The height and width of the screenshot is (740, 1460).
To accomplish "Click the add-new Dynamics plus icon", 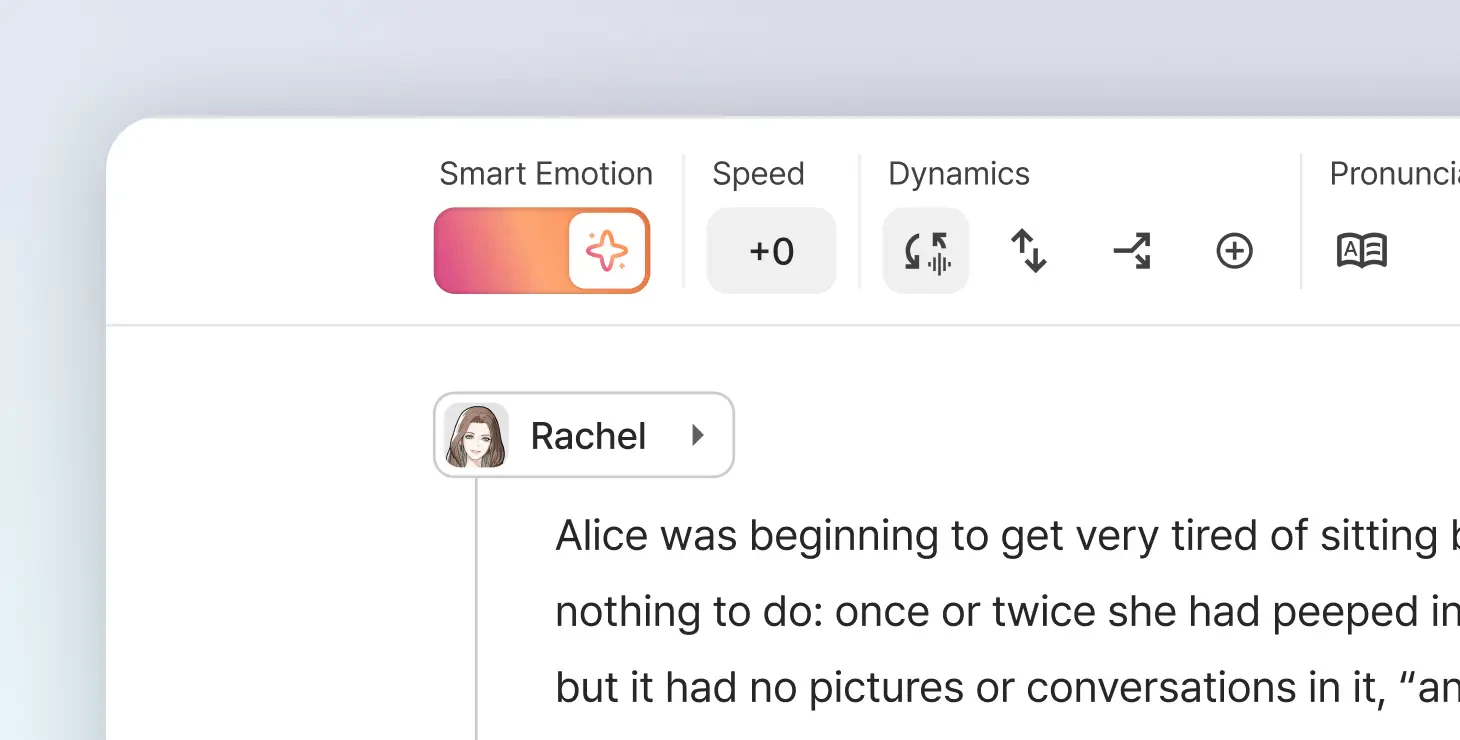I will click(1234, 250).
